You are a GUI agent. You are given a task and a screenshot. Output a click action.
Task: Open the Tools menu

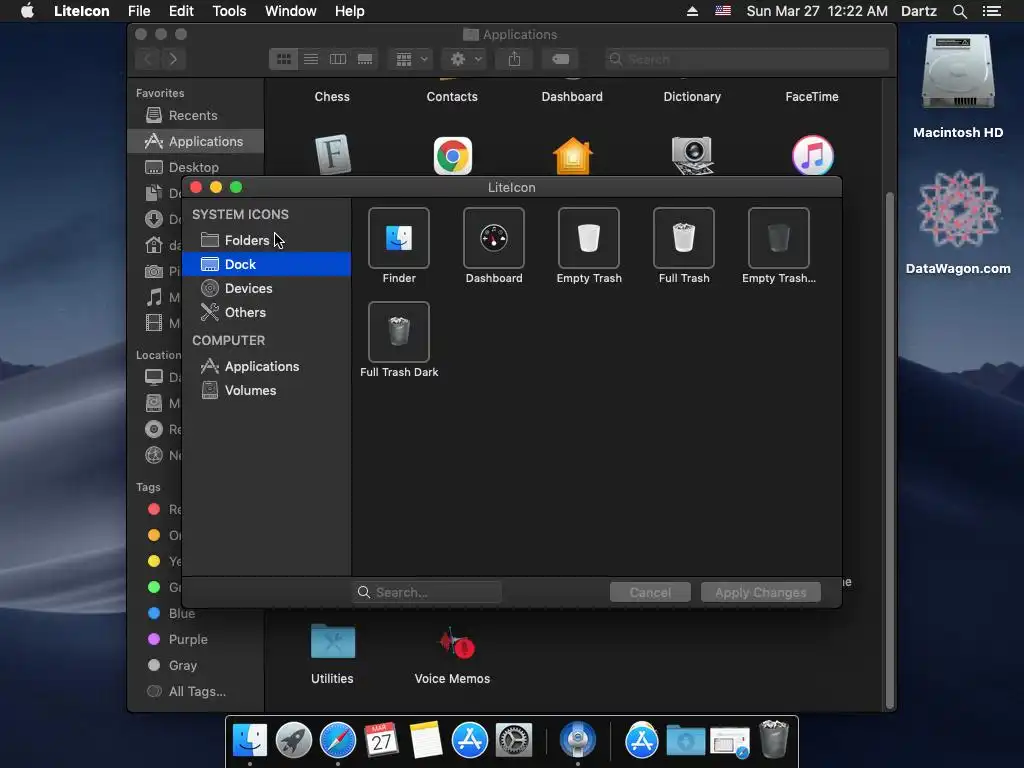[x=229, y=11]
